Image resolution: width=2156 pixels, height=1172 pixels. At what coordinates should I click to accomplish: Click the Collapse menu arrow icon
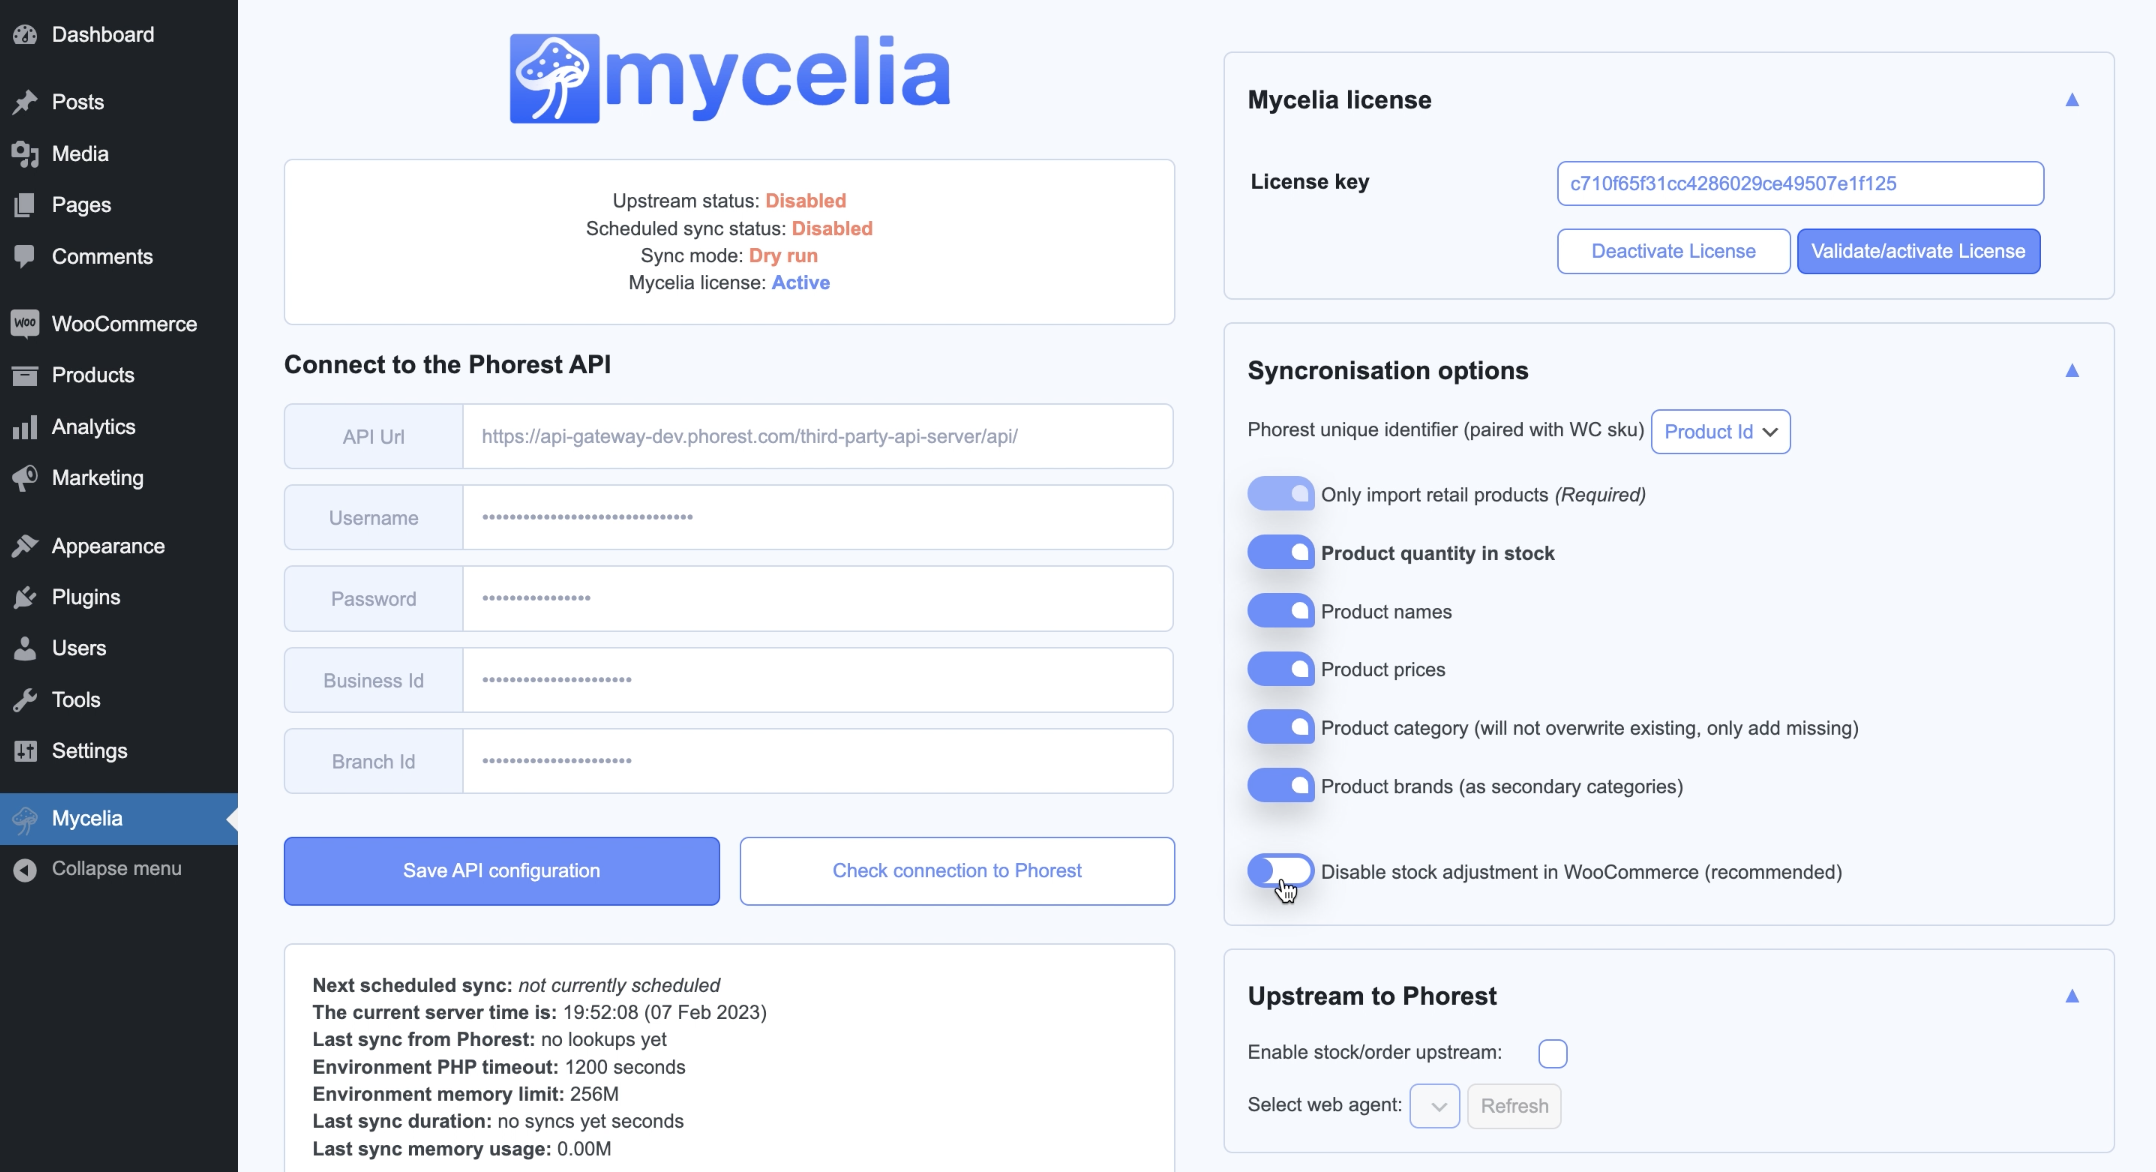(x=25, y=870)
